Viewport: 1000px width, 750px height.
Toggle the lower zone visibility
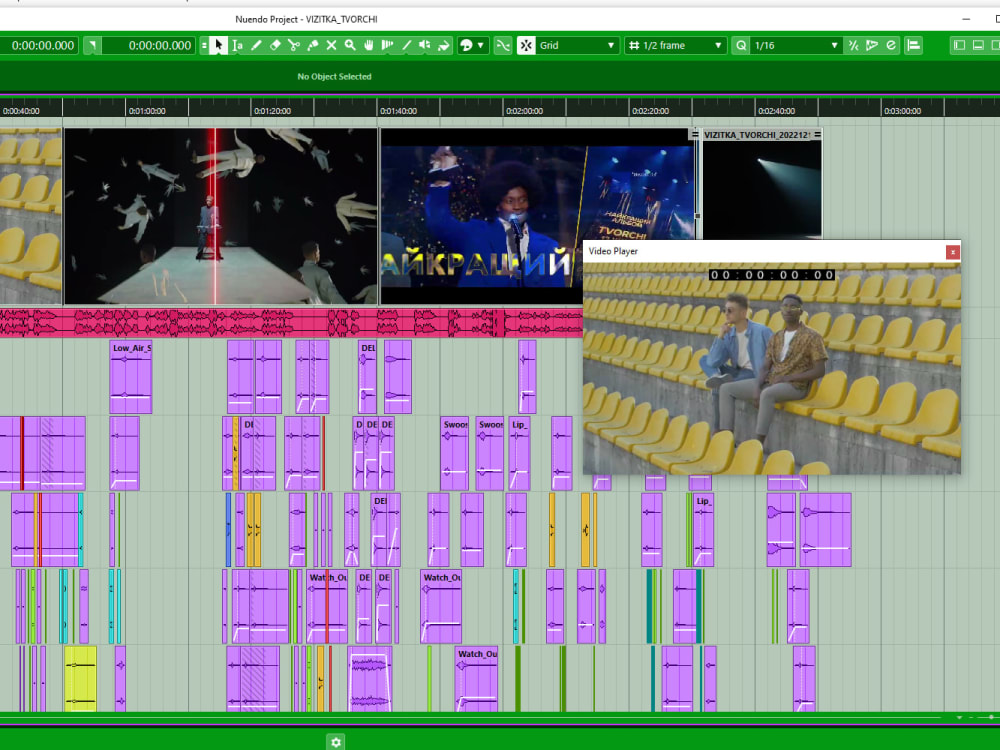978,45
